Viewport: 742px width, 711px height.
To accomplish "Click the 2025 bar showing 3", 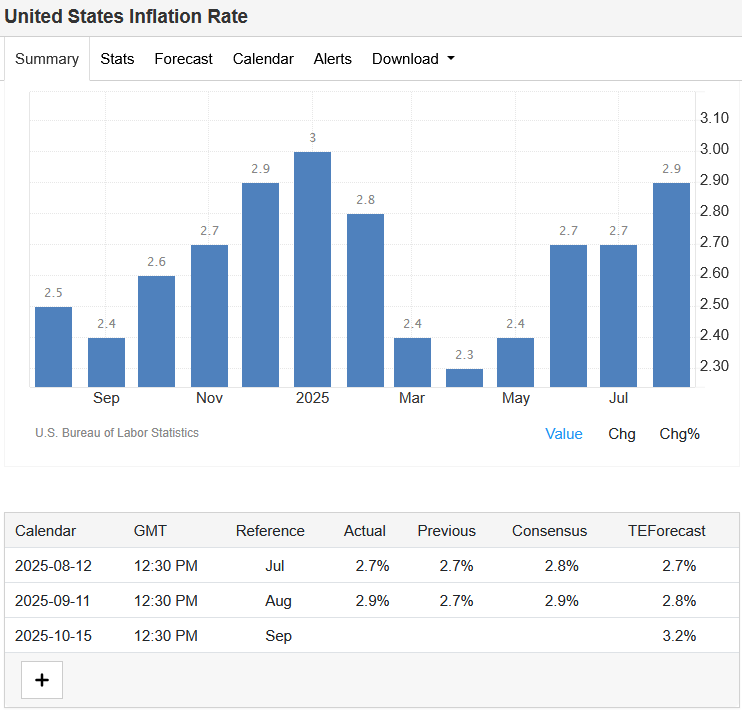I will point(312,269).
